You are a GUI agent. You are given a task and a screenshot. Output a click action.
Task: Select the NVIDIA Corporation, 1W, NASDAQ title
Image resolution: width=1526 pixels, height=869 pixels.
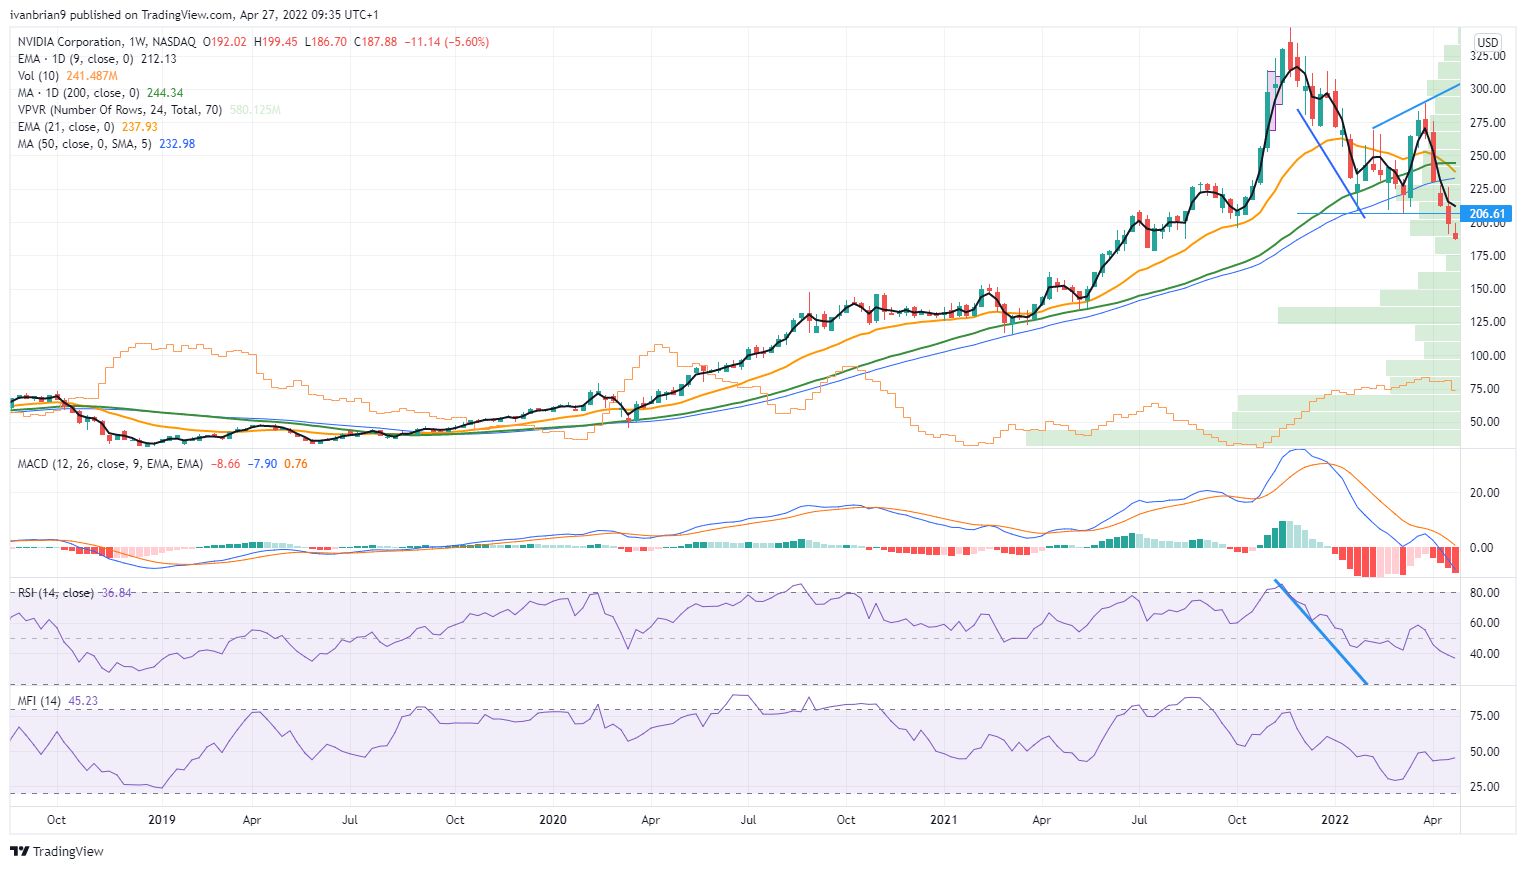click(x=107, y=42)
